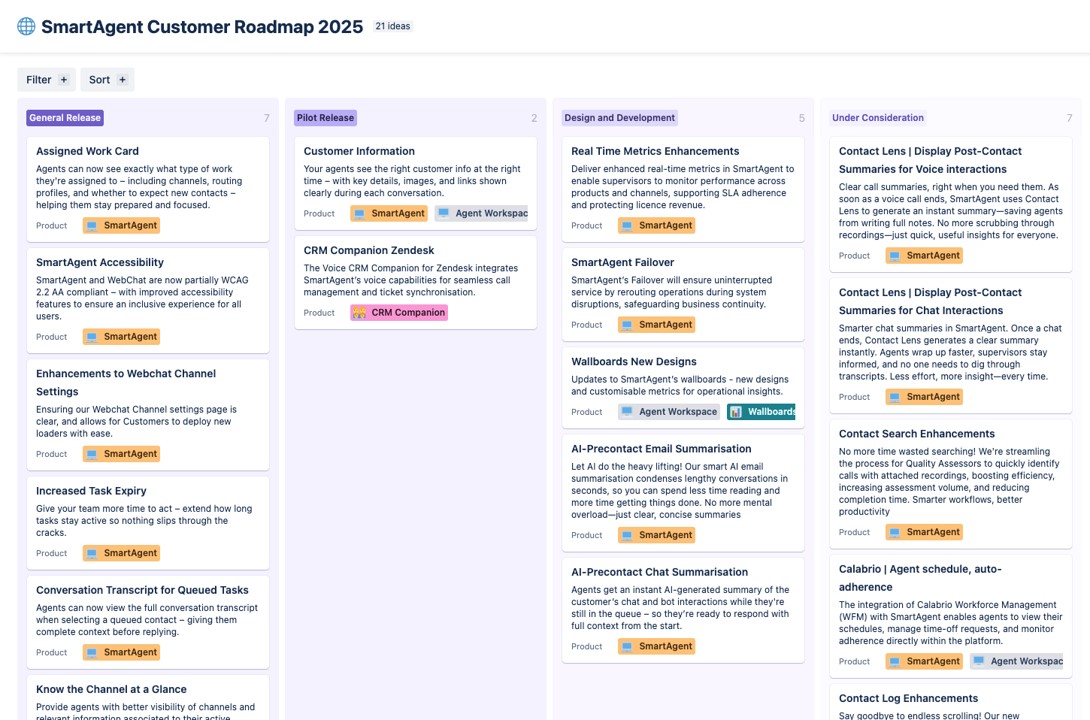Open the Increased Task Expiry card
The width and height of the screenshot is (1090, 720).
91,491
